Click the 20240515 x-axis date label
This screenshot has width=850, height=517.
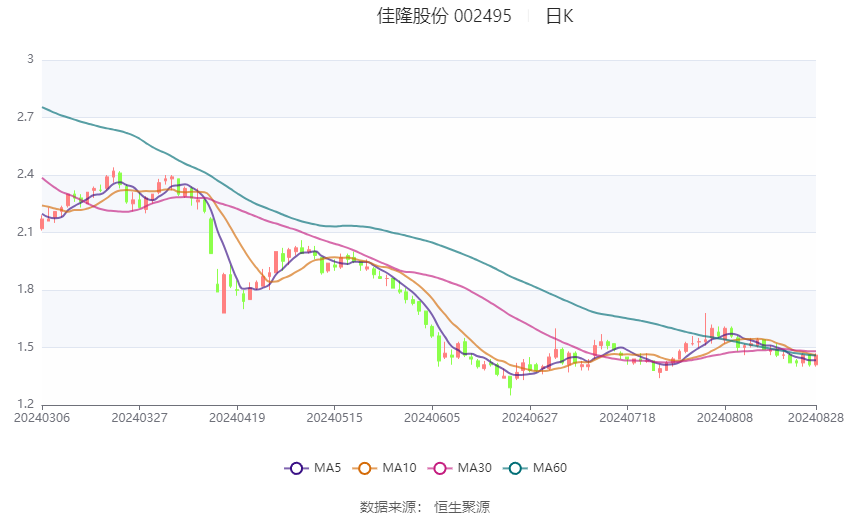tap(334, 418)
